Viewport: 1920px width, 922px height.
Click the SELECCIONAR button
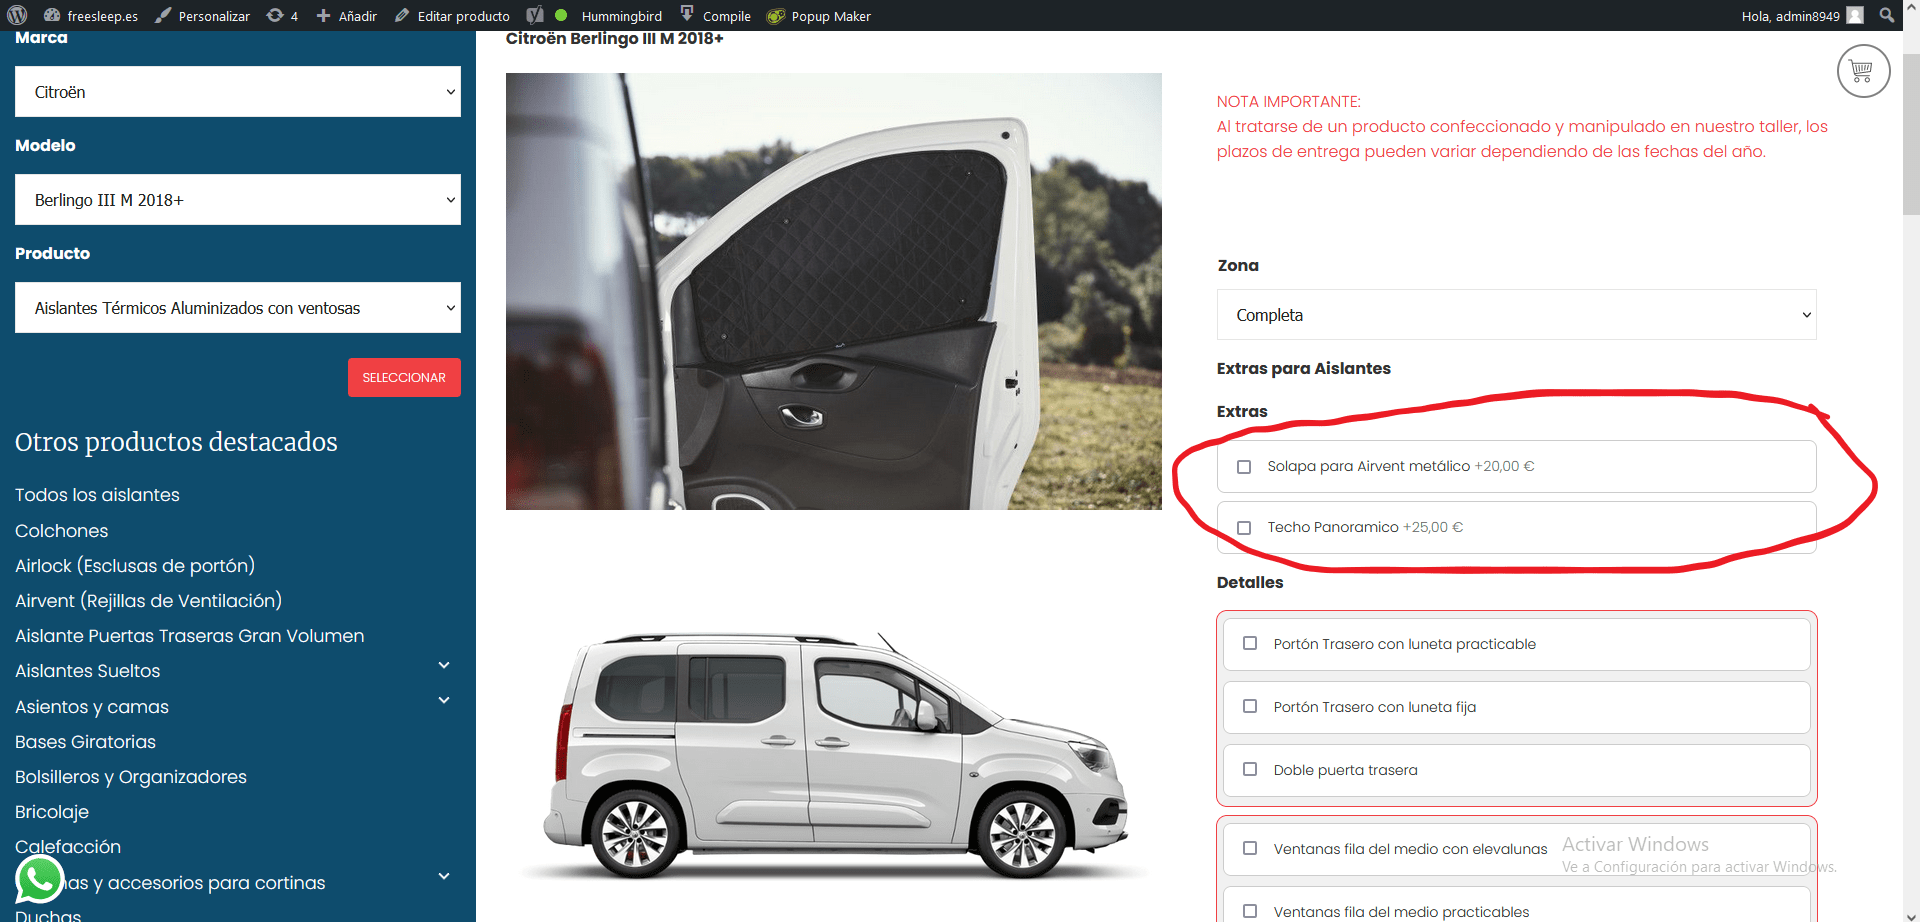click(x=404, y=378)
